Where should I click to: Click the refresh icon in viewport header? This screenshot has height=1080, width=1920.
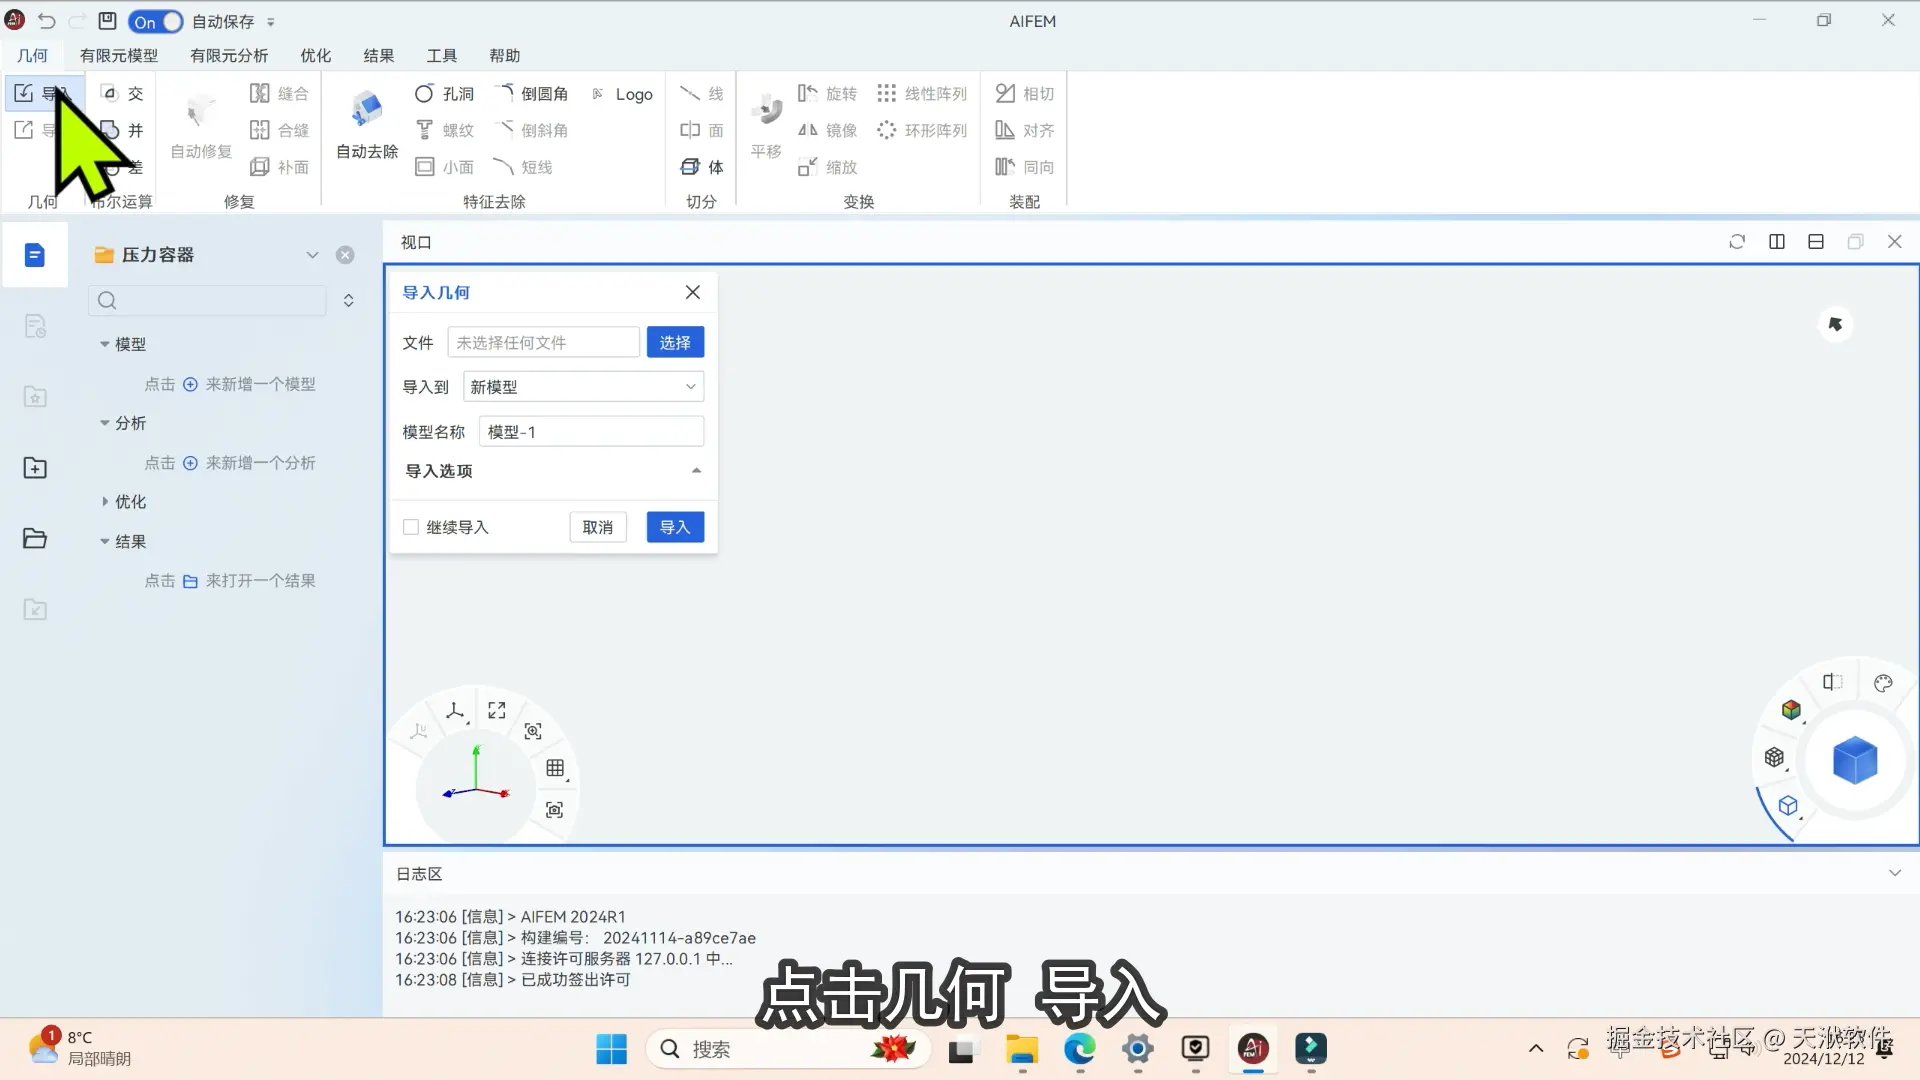pos(1737,242)
